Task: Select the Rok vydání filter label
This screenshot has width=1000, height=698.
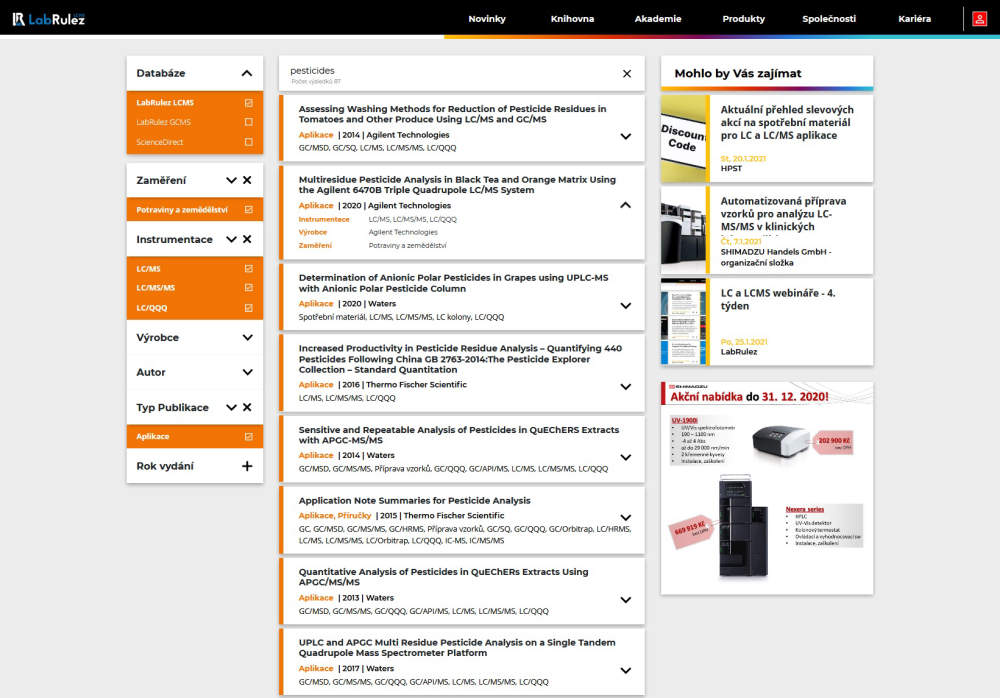Action: 165,466
